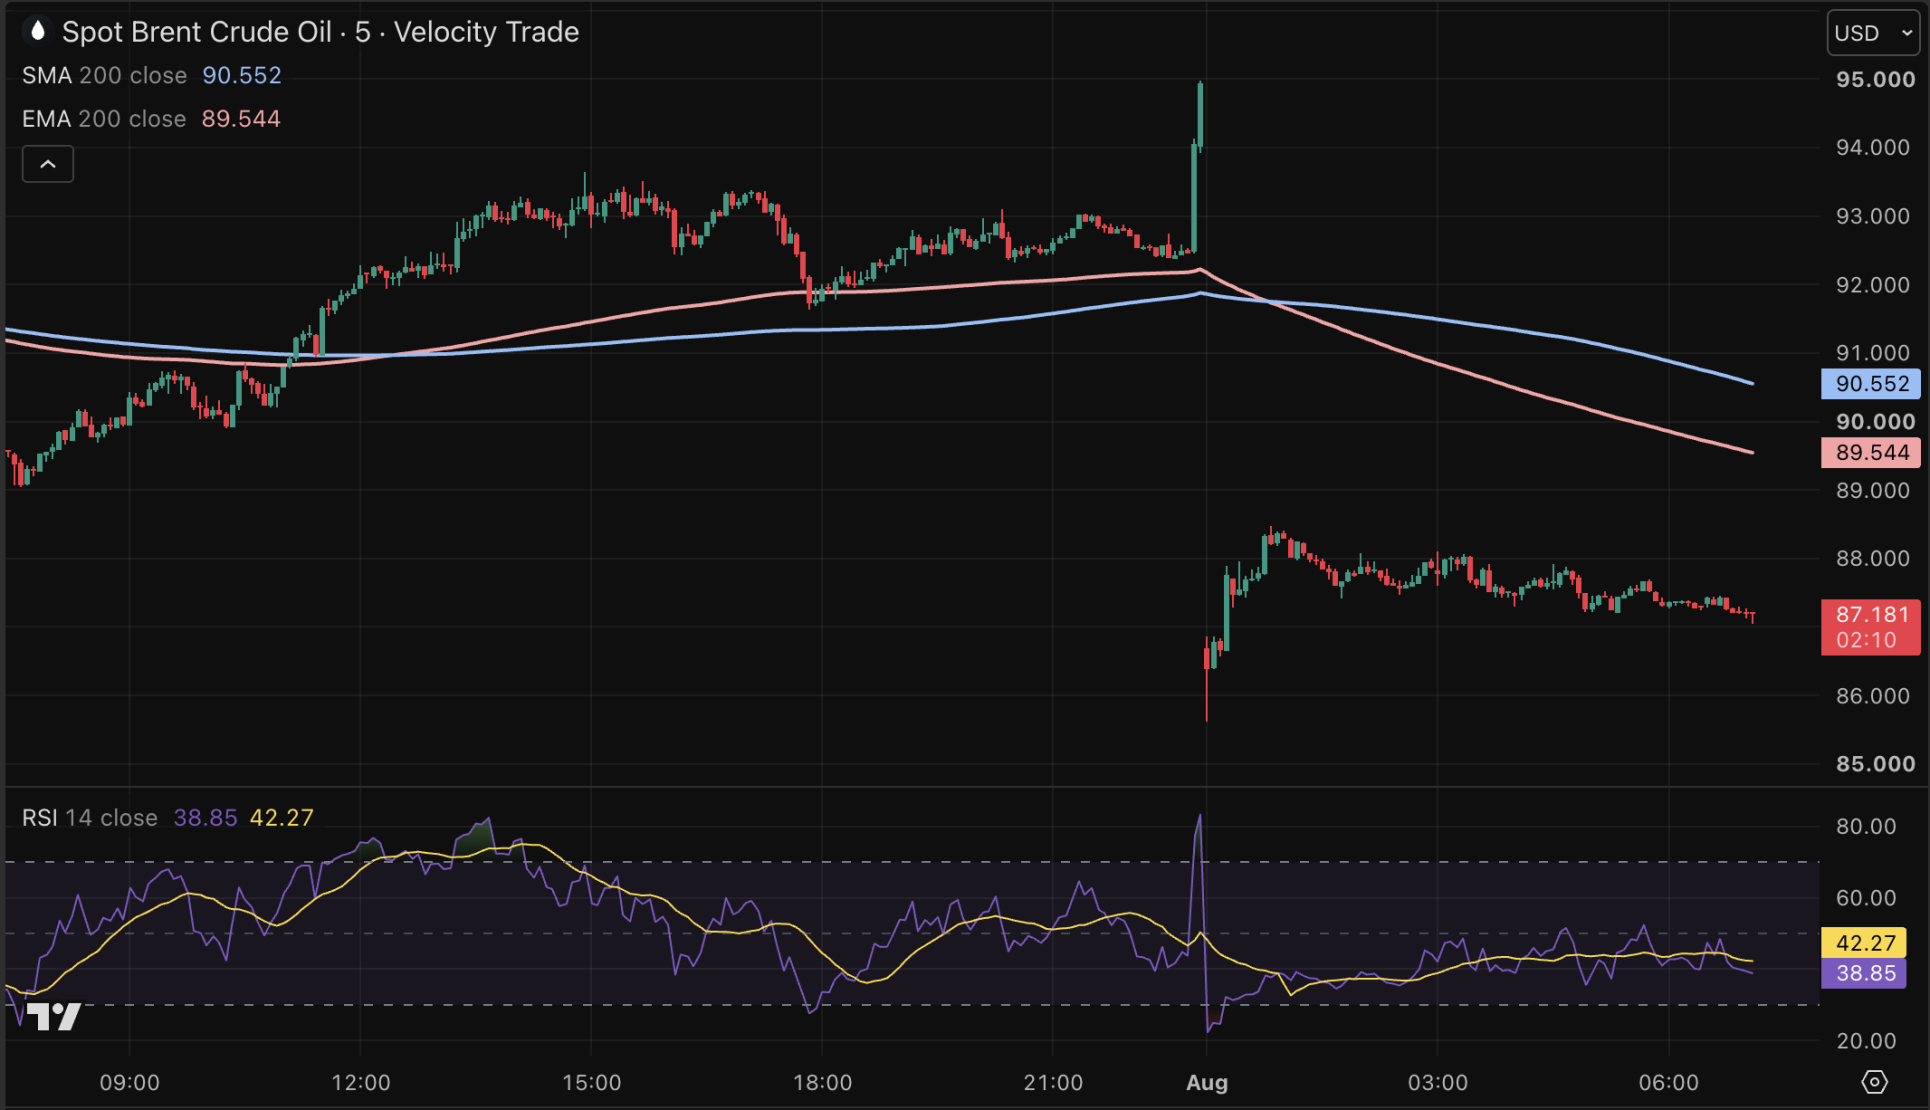The image size is (1930, 1110).
Task: Click the 89.000 price scale label
Action: click(x=1873, y=491)
